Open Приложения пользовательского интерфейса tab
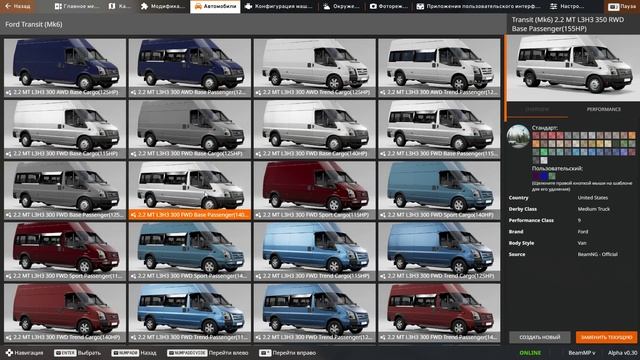Image resolution: width=640 pixels, height=360 pixels. [478, 6]
